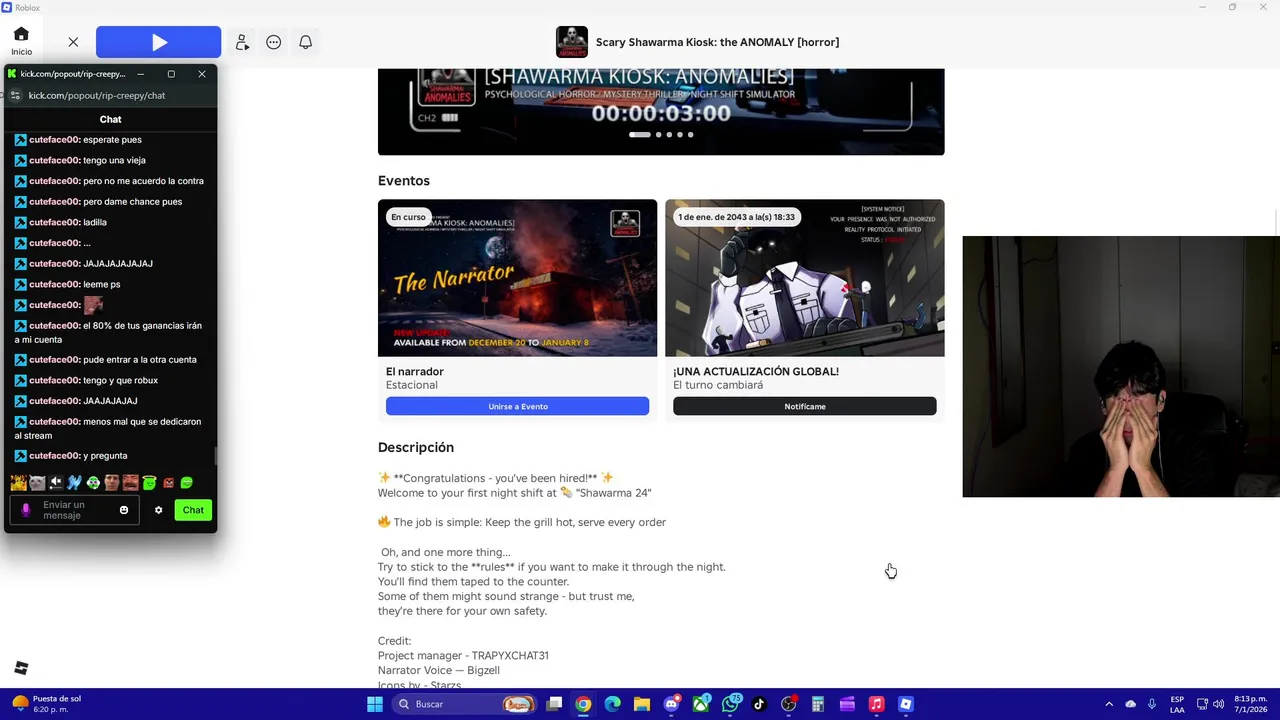Screen dimensions: 1280x720
Task: Open ESP LAA language switcher
Action: tap(1177, 704)
